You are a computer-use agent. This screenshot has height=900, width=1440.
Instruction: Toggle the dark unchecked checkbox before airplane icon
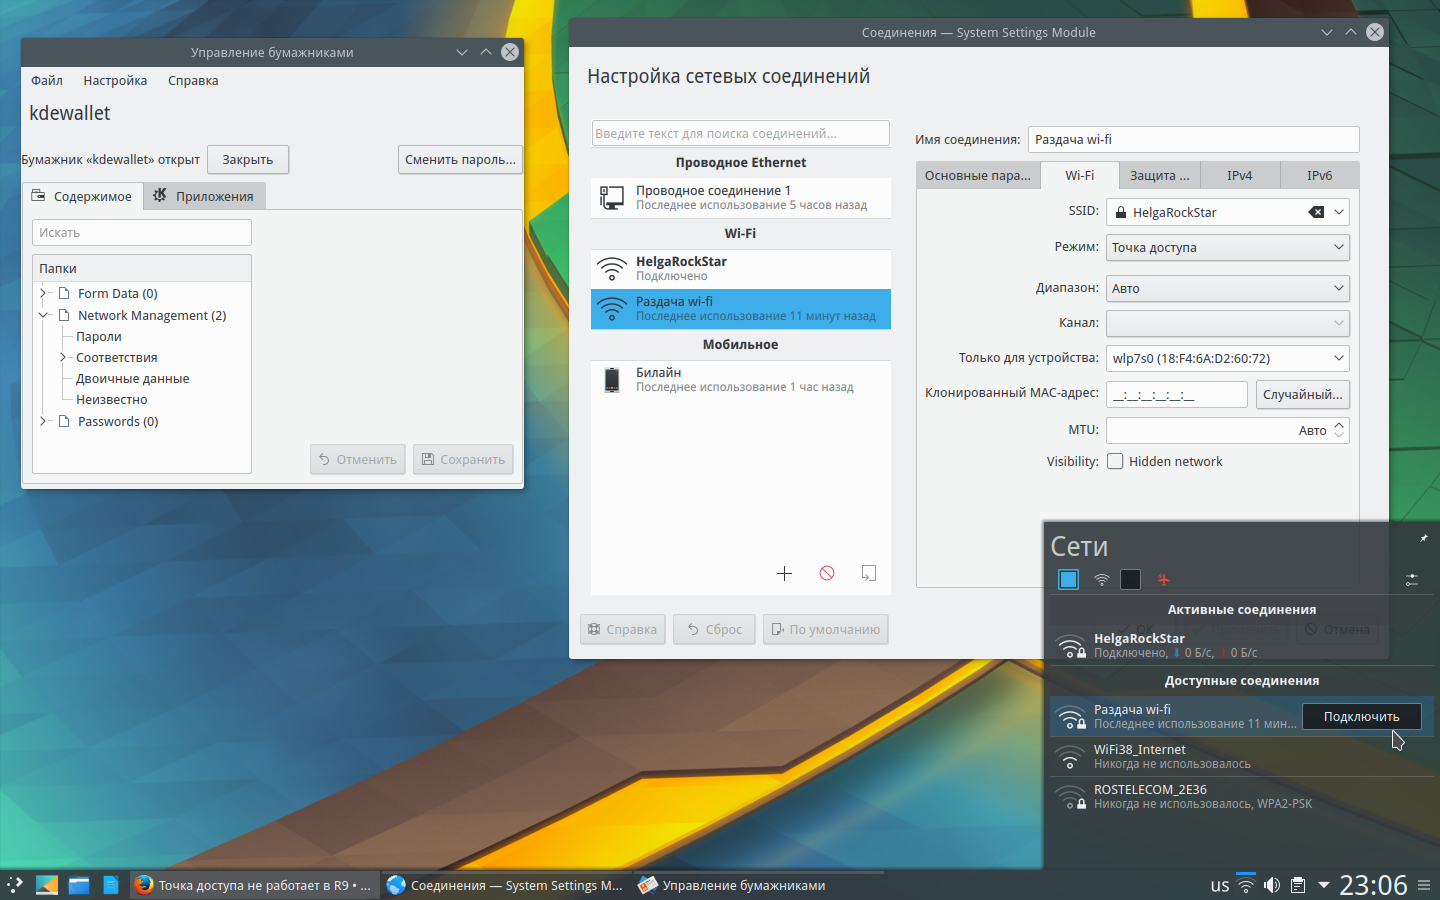(1131, 579)
